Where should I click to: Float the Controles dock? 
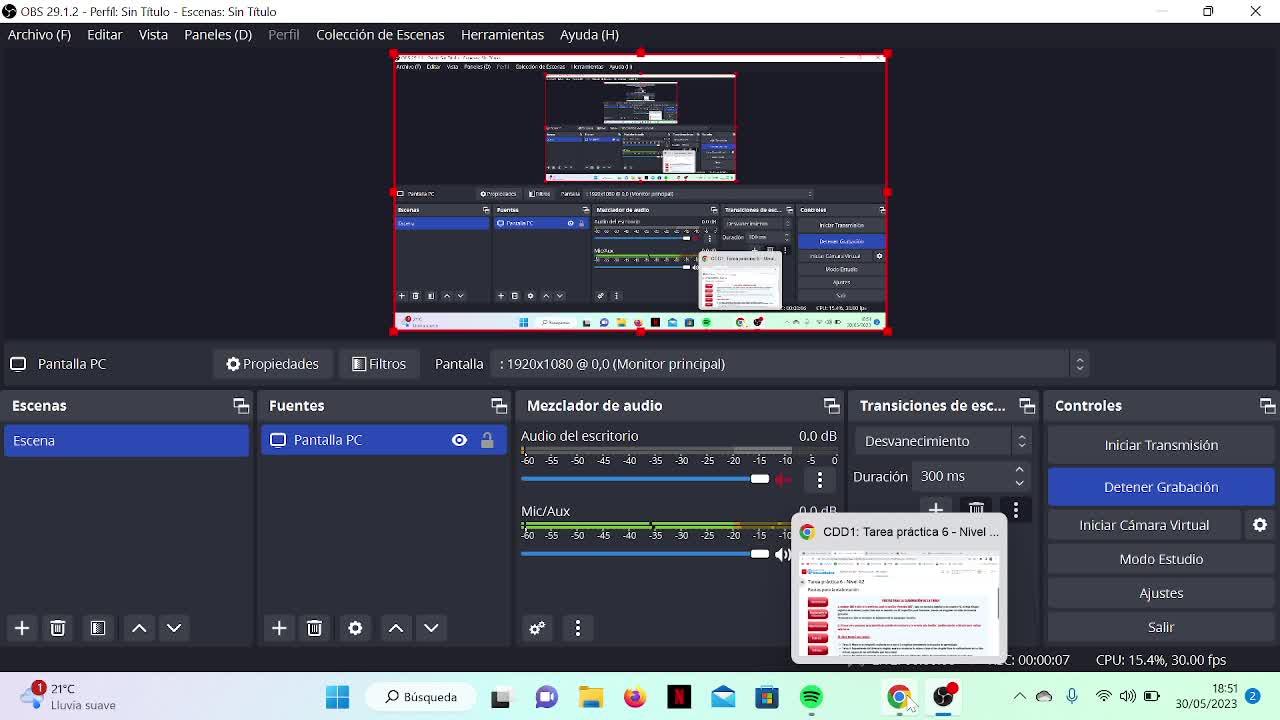pos(1267,406)
